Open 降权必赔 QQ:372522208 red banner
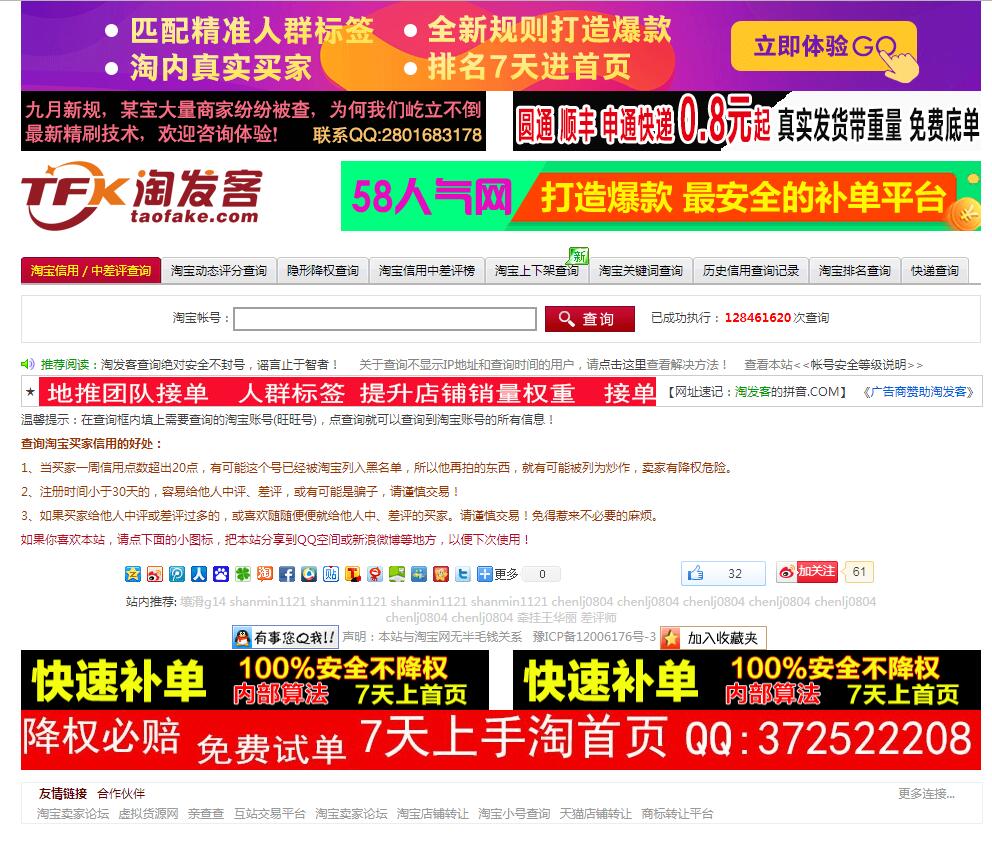 coord(500,740)
